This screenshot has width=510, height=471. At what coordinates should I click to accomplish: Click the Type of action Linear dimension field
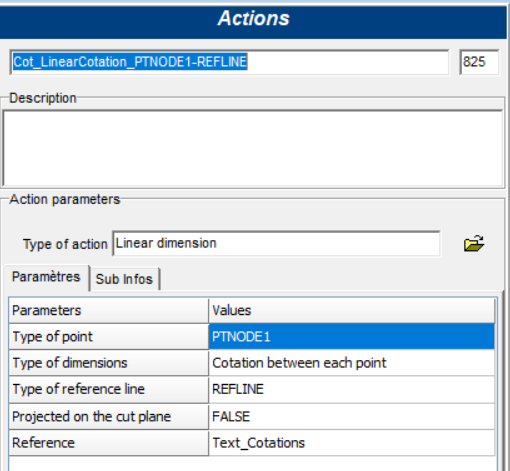click(276, 243)
